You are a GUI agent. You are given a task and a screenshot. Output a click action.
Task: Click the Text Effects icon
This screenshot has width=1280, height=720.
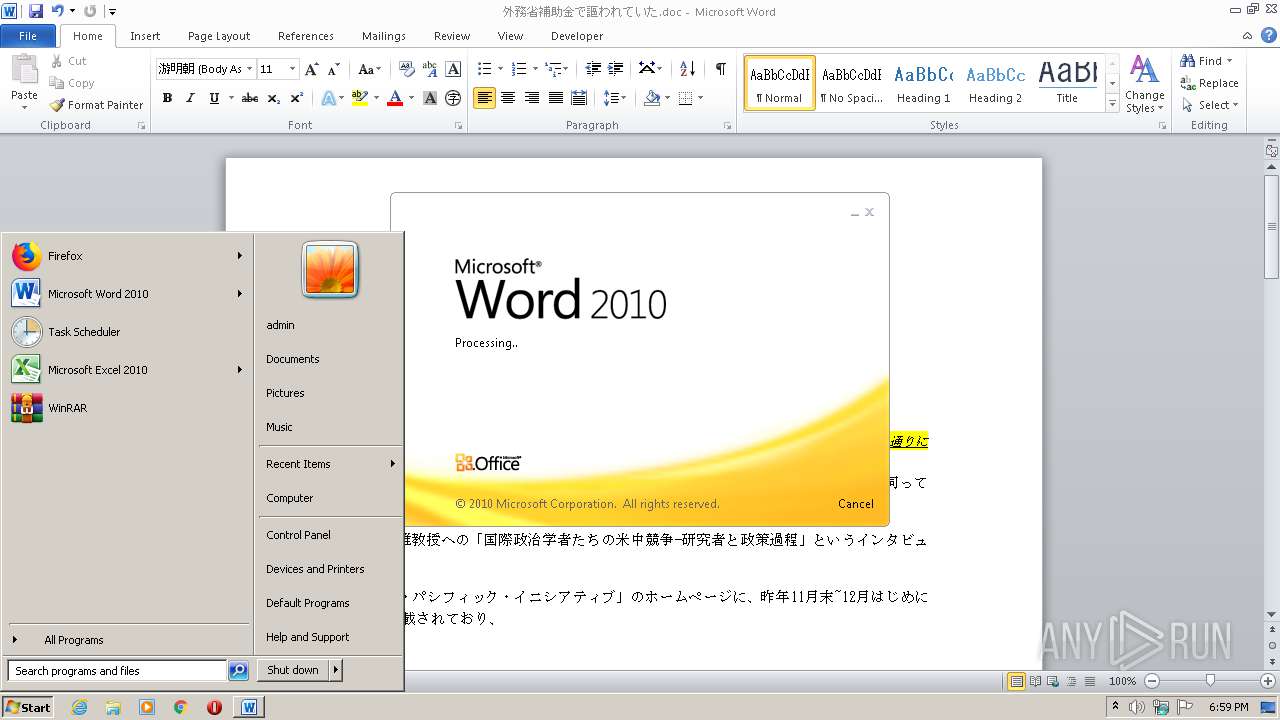327,98
